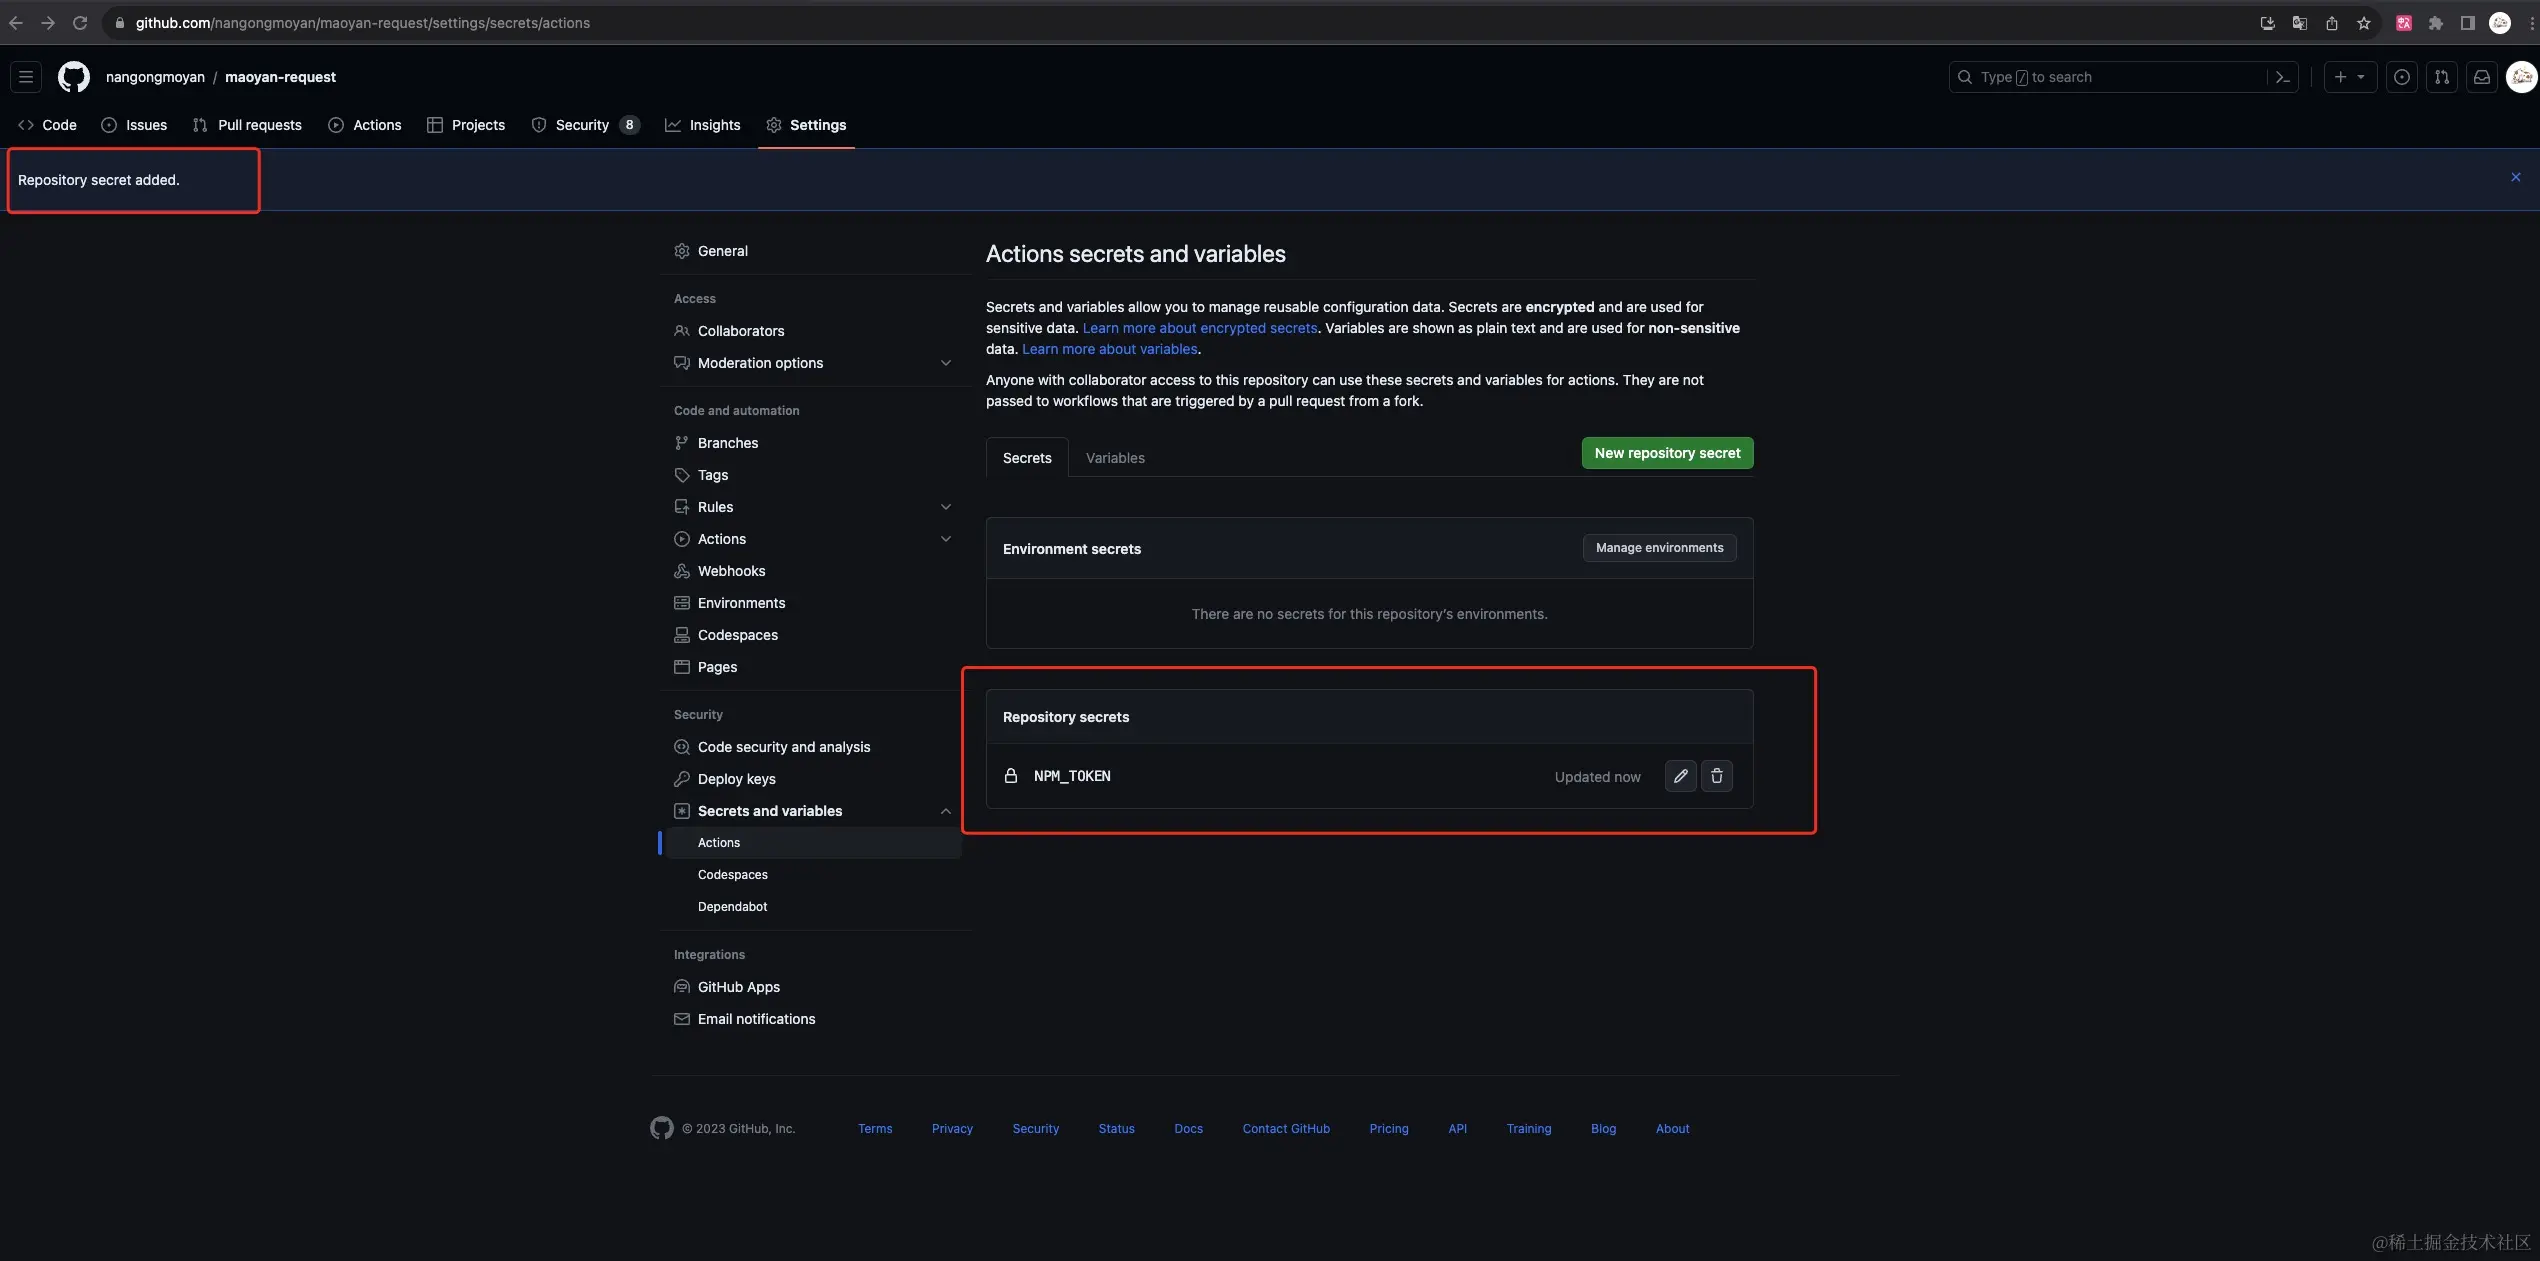This screenshot has height=1261, width=2540.
Task: Expand the Moderation options section
Action: [x=945, y=363]
